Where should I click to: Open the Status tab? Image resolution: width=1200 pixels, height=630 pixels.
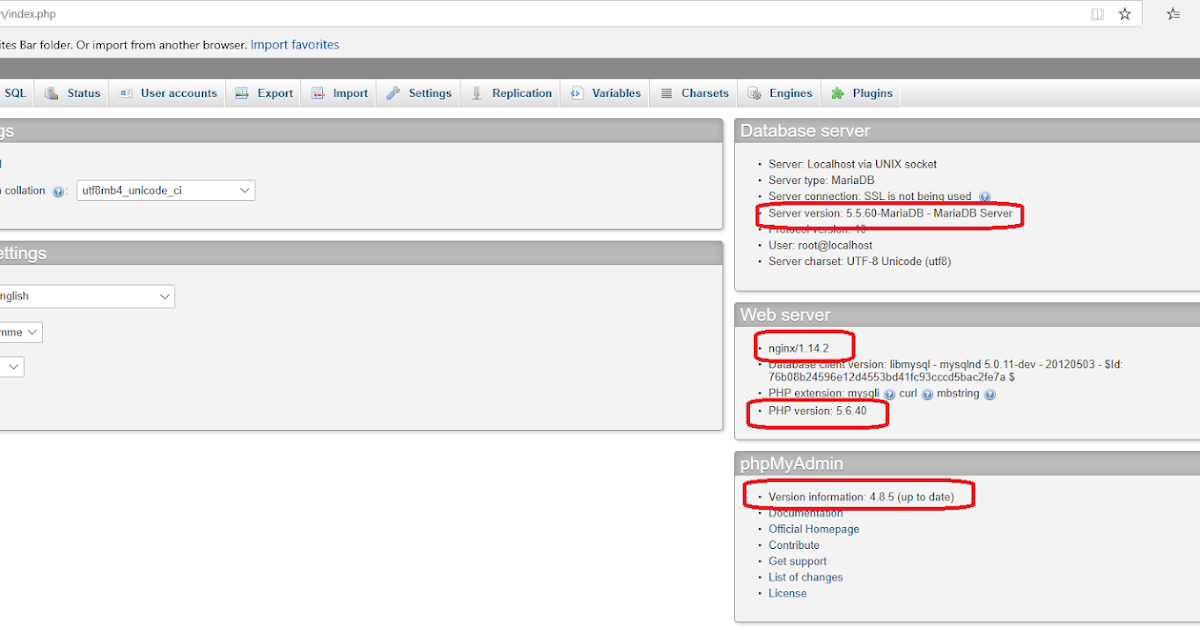(x=72, y=92)
